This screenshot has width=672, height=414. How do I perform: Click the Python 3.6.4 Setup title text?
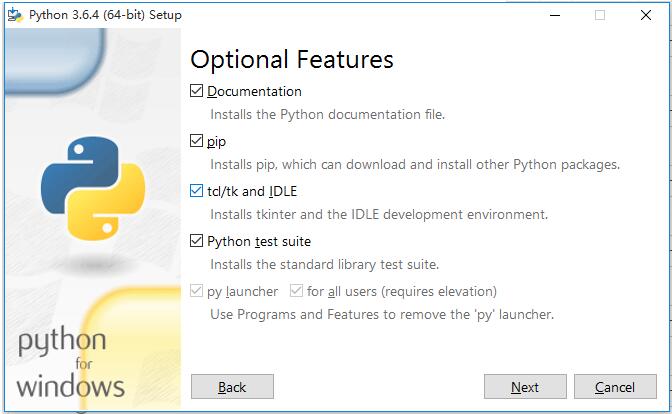(105, 15)
